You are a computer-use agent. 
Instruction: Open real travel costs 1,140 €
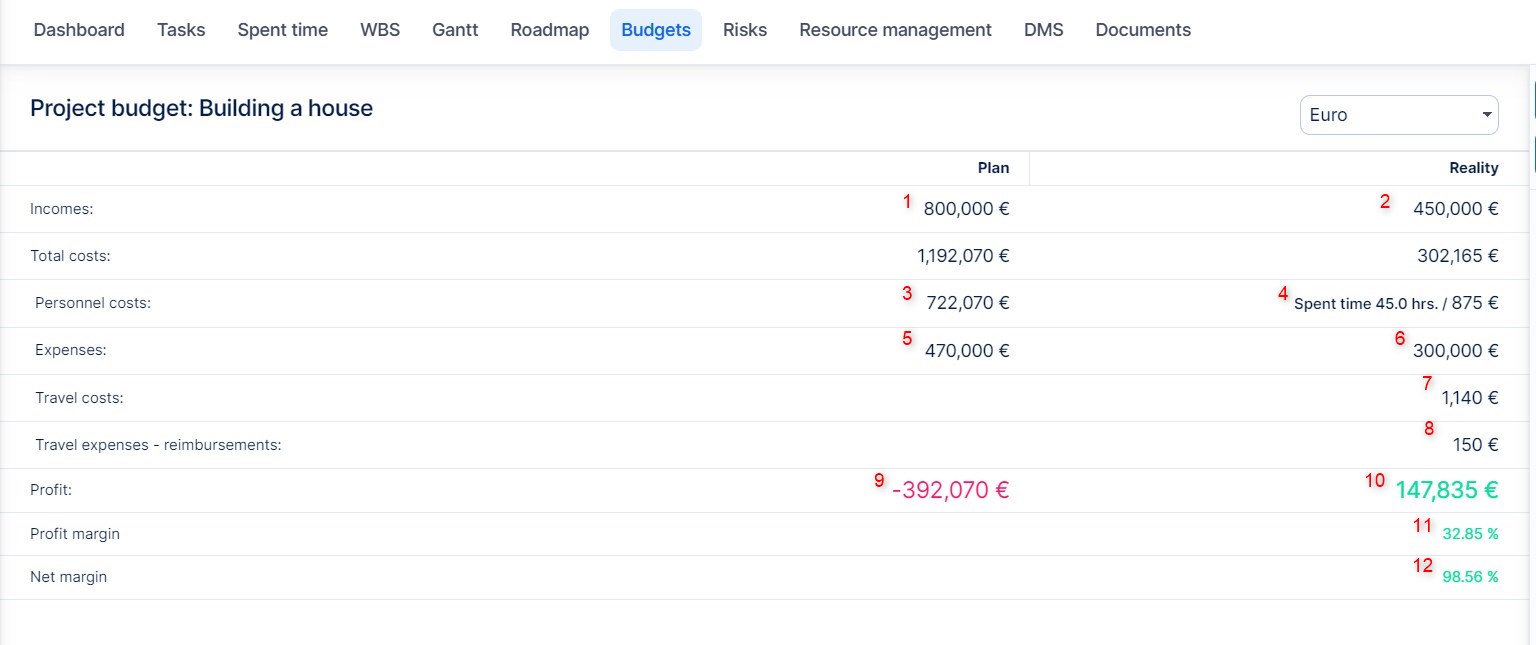tap(1469, 398)
